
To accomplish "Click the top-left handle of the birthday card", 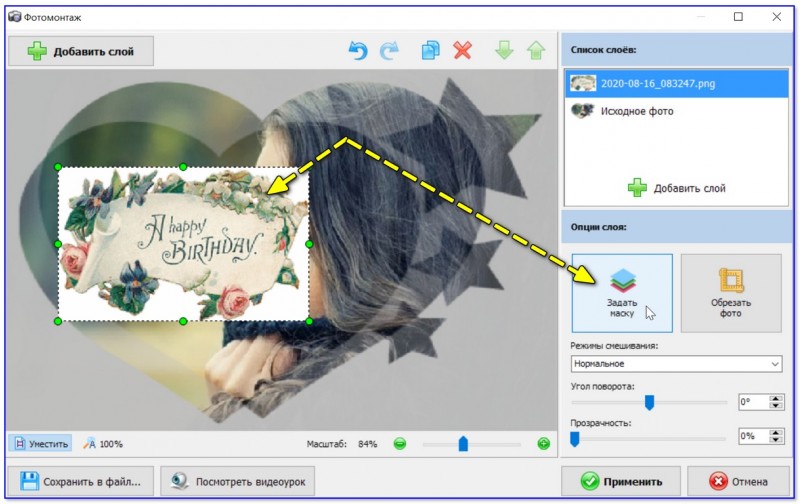I will point(58,167).
